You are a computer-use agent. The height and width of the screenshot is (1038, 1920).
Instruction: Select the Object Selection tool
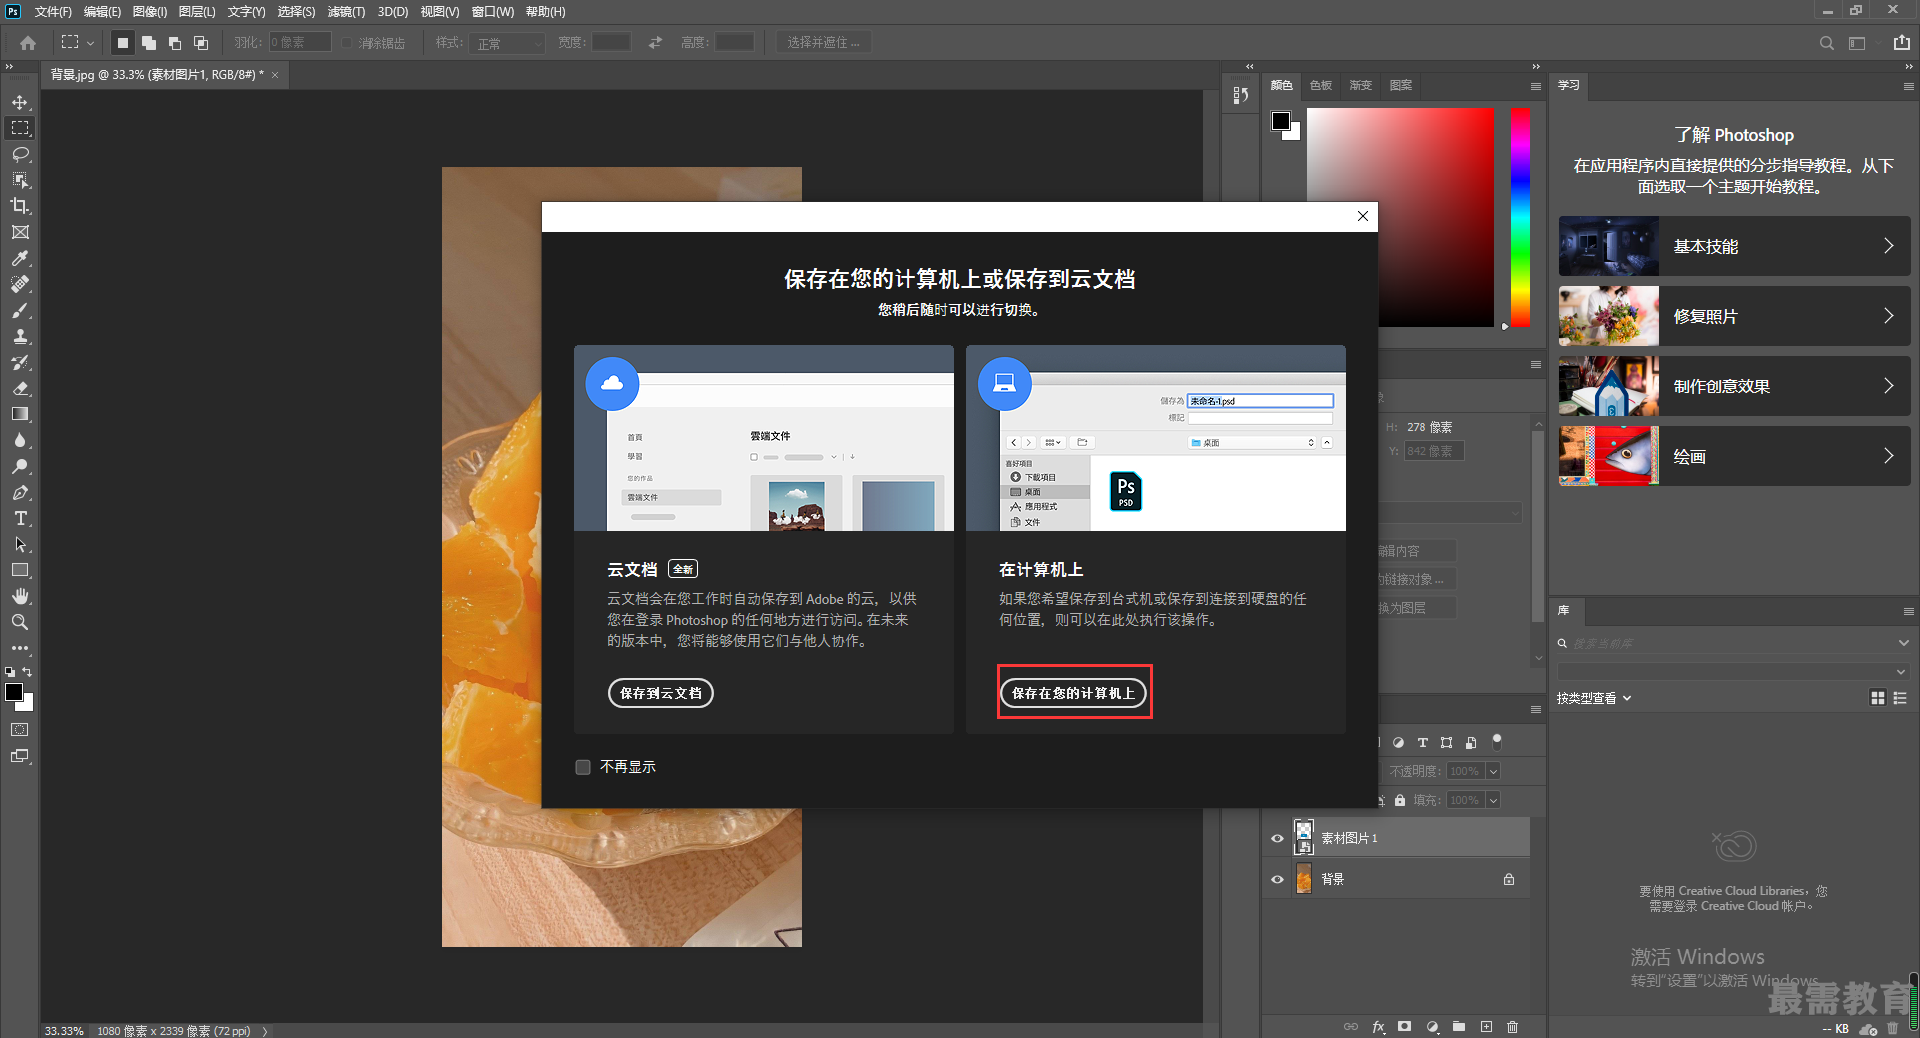click(20, 180)
